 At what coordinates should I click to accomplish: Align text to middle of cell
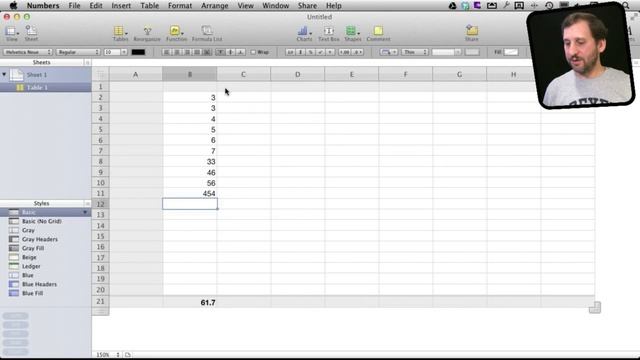231,52
